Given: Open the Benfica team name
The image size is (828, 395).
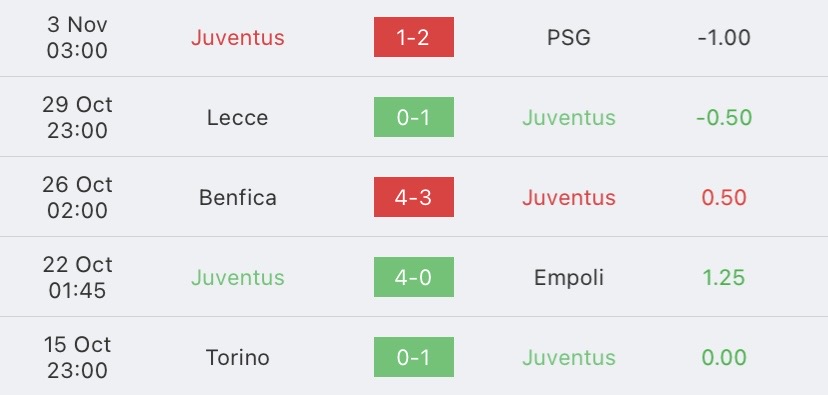Looking at the screenshot, I should coord(238,198).
